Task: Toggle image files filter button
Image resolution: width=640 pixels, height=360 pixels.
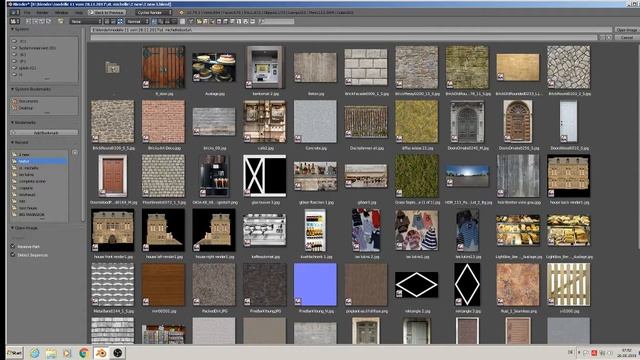Action: (x=219, y=21)
